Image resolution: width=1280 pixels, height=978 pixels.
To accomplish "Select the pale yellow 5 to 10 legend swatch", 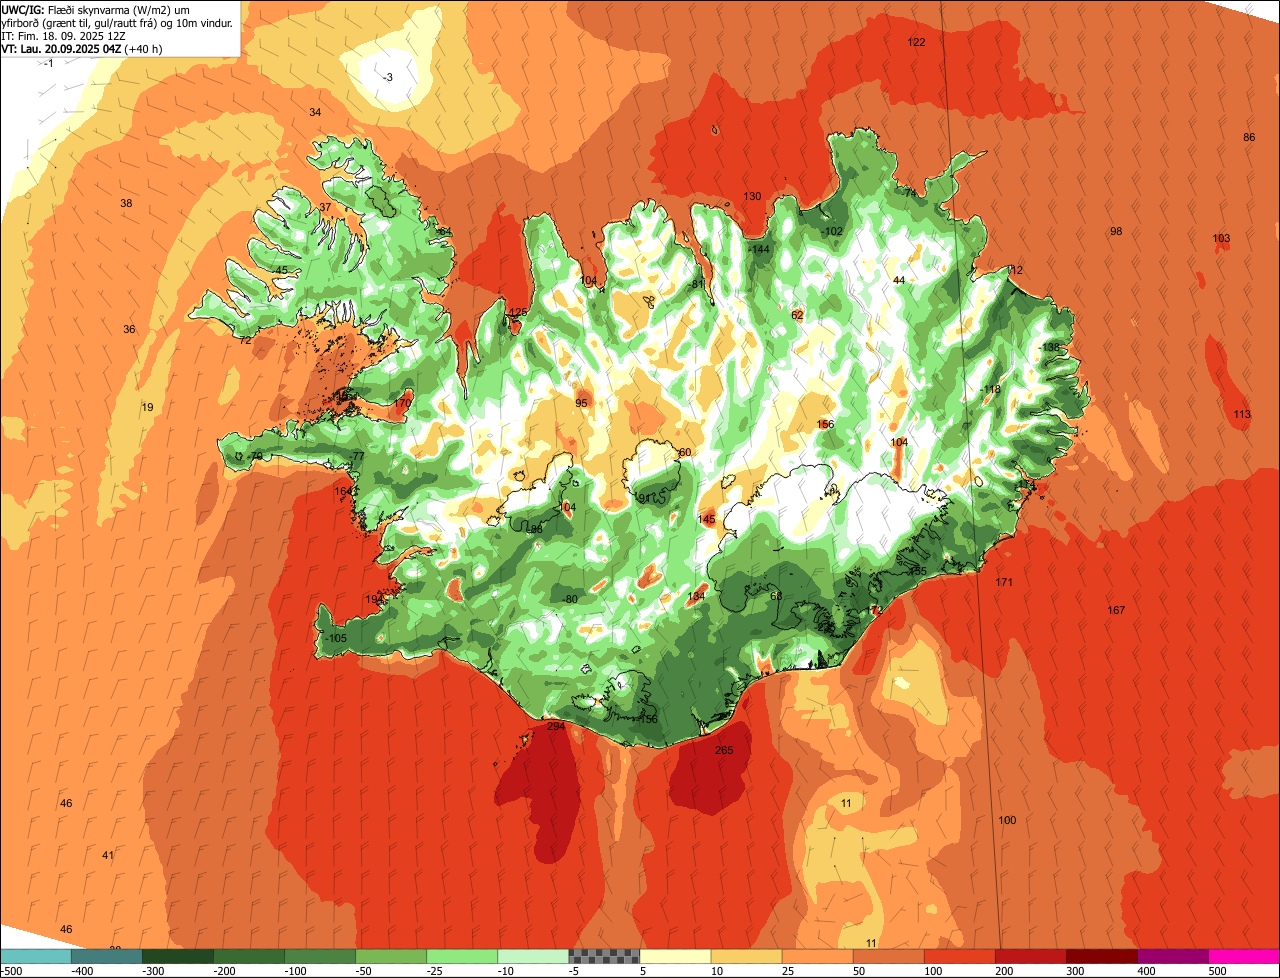I will pyautogui.click(x=675, y=956).
